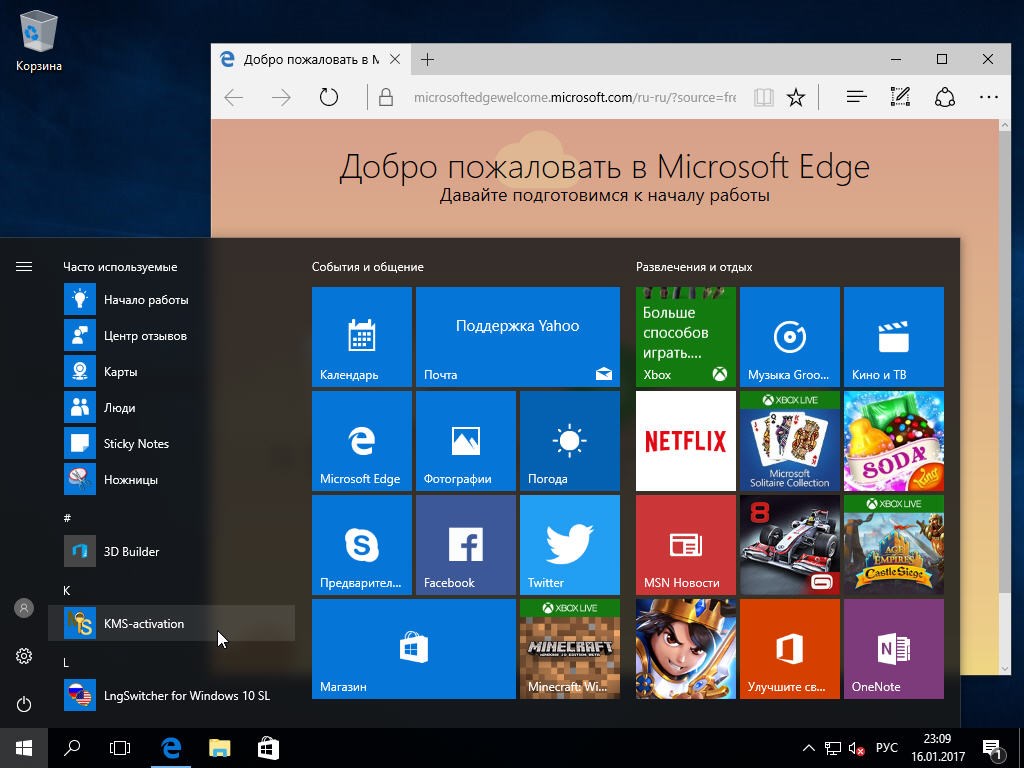Click the K letter group header
This screenshot has width=1024, height=768.
click(x=67, y=590)
